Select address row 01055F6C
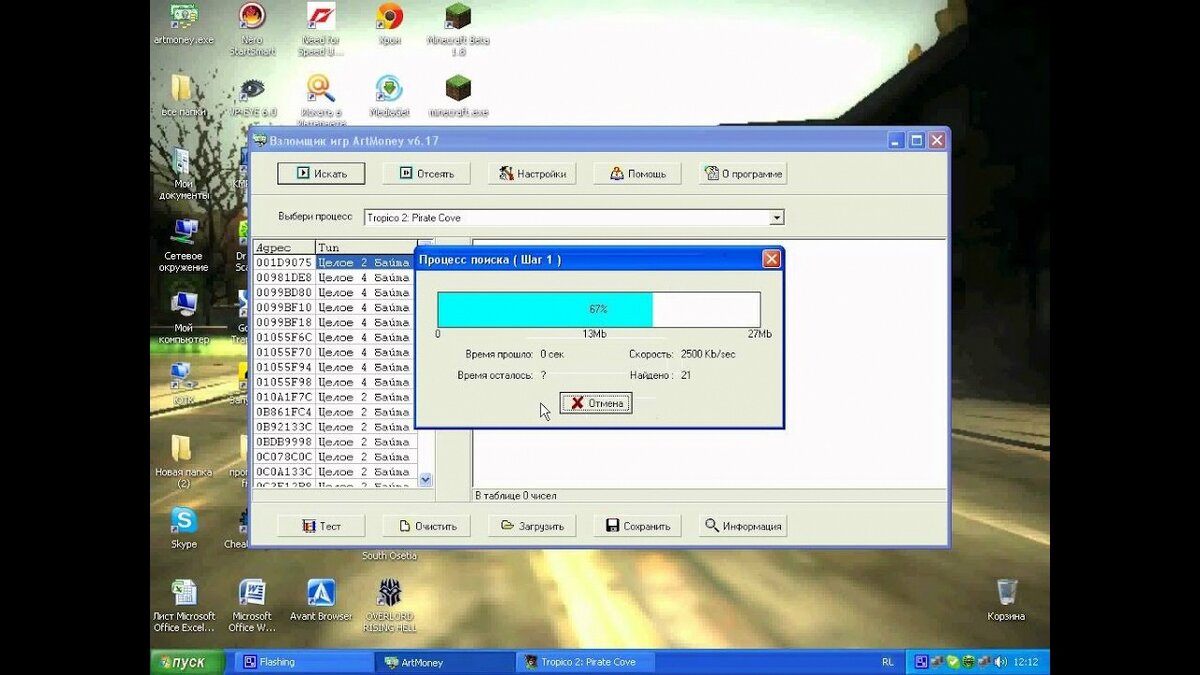 pos(334,337)
